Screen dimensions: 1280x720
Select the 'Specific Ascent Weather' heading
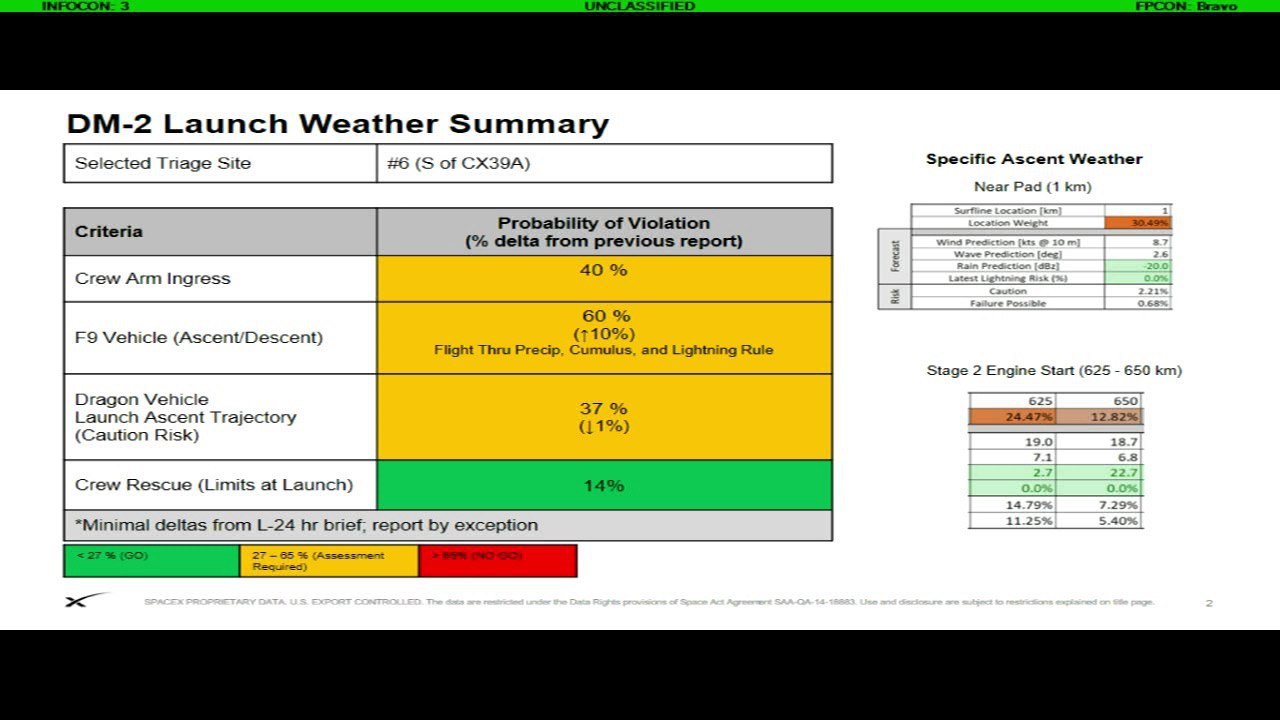[x=1034, y=159]
